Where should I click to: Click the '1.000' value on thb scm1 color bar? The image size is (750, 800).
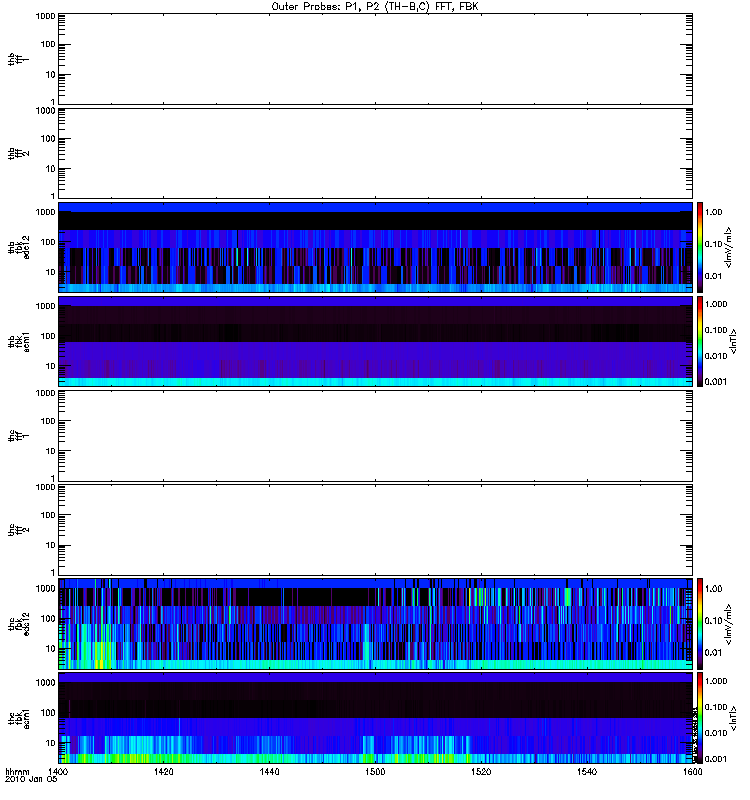[716, 304]
